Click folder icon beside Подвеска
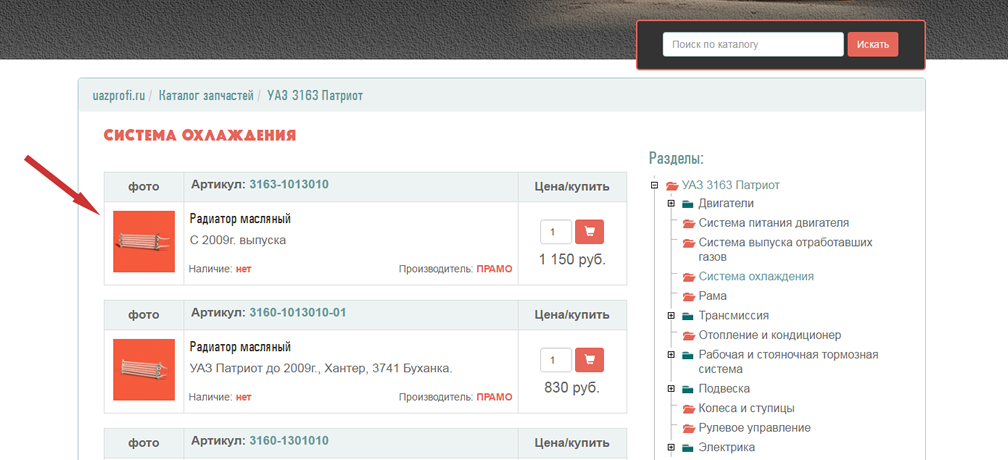The image size is (1008, 460). 688,389
